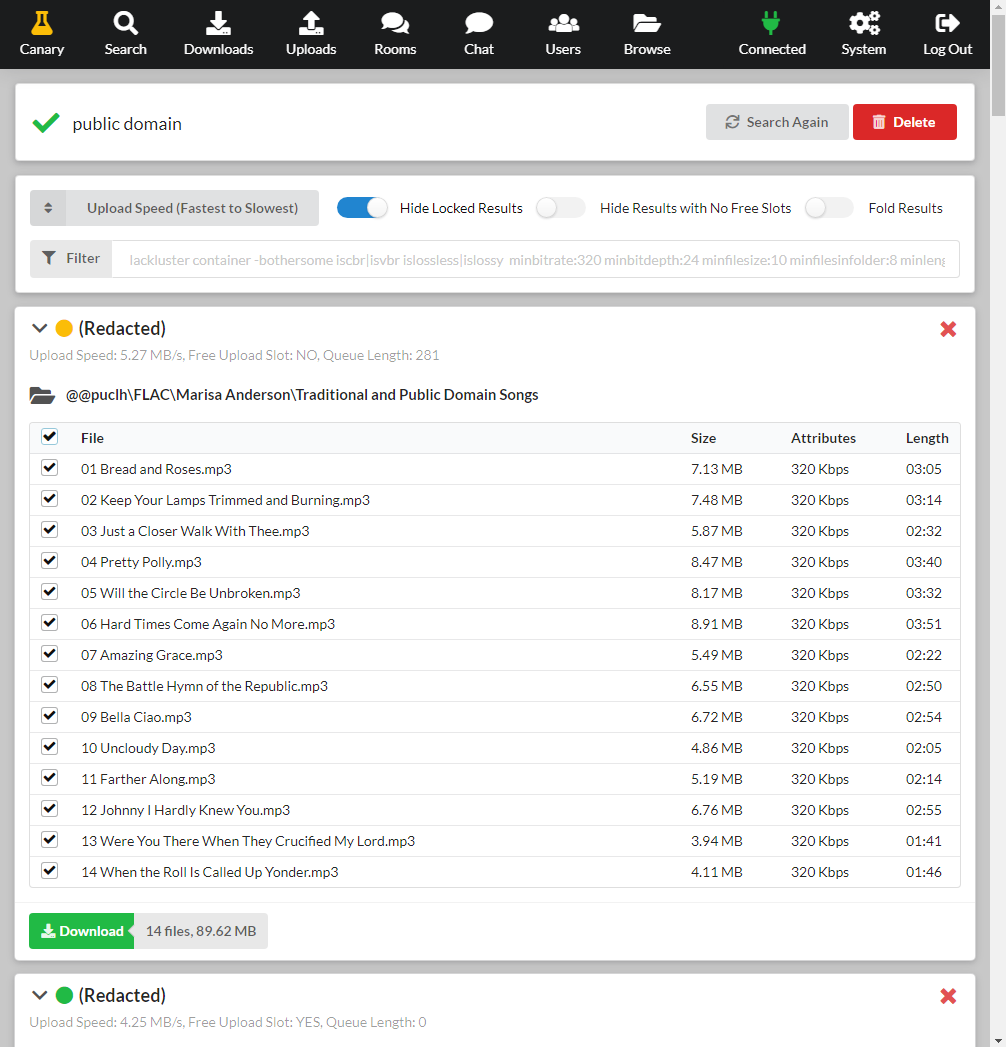
Task: View the Users list
Action: coord(563,33)
